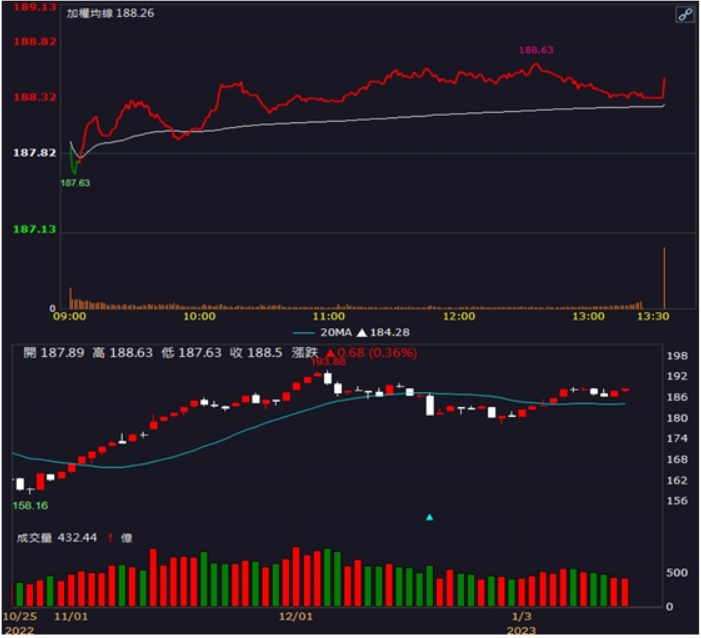Click the chain link icon at top right
701x638 pixels.
click(685, 15)
